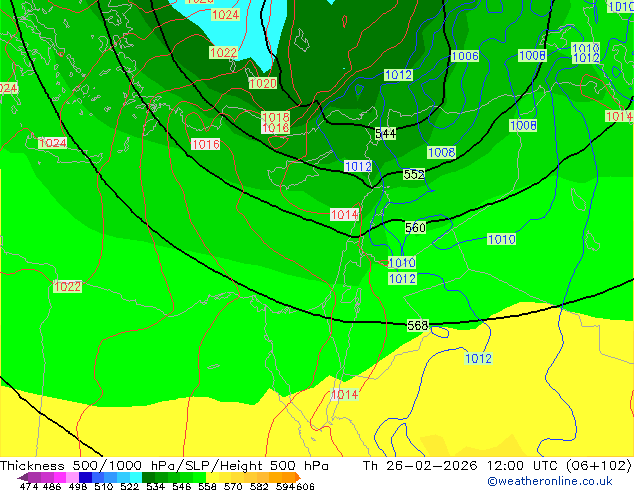Pick the bright yellow legend swatch at 558
The width and height of the screenshot is (634, 490).
[x=212, y=477]
